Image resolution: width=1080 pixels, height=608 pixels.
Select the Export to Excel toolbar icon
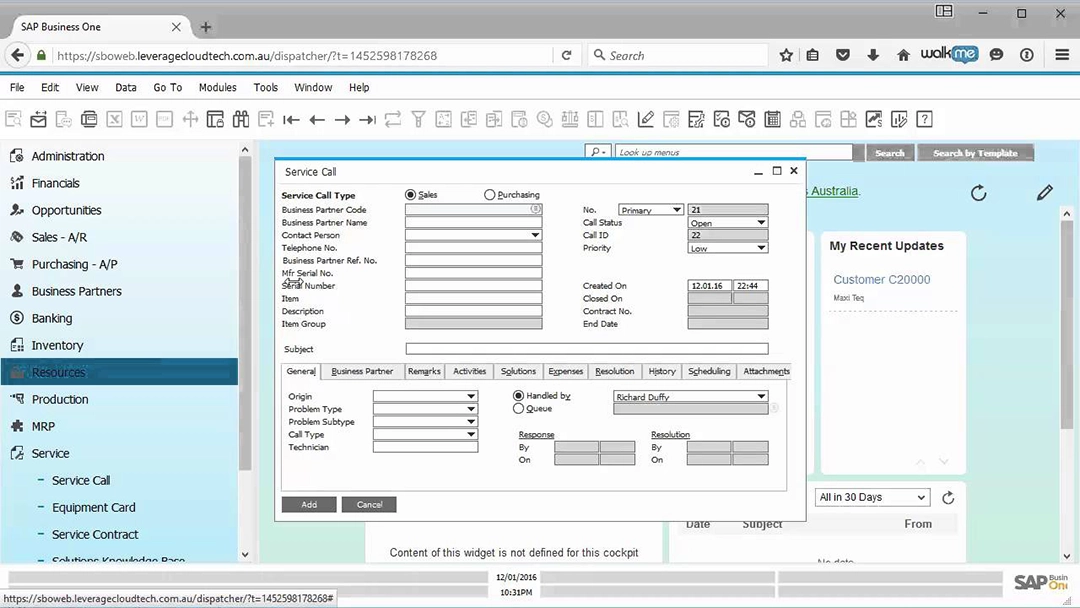pos(112,118)
